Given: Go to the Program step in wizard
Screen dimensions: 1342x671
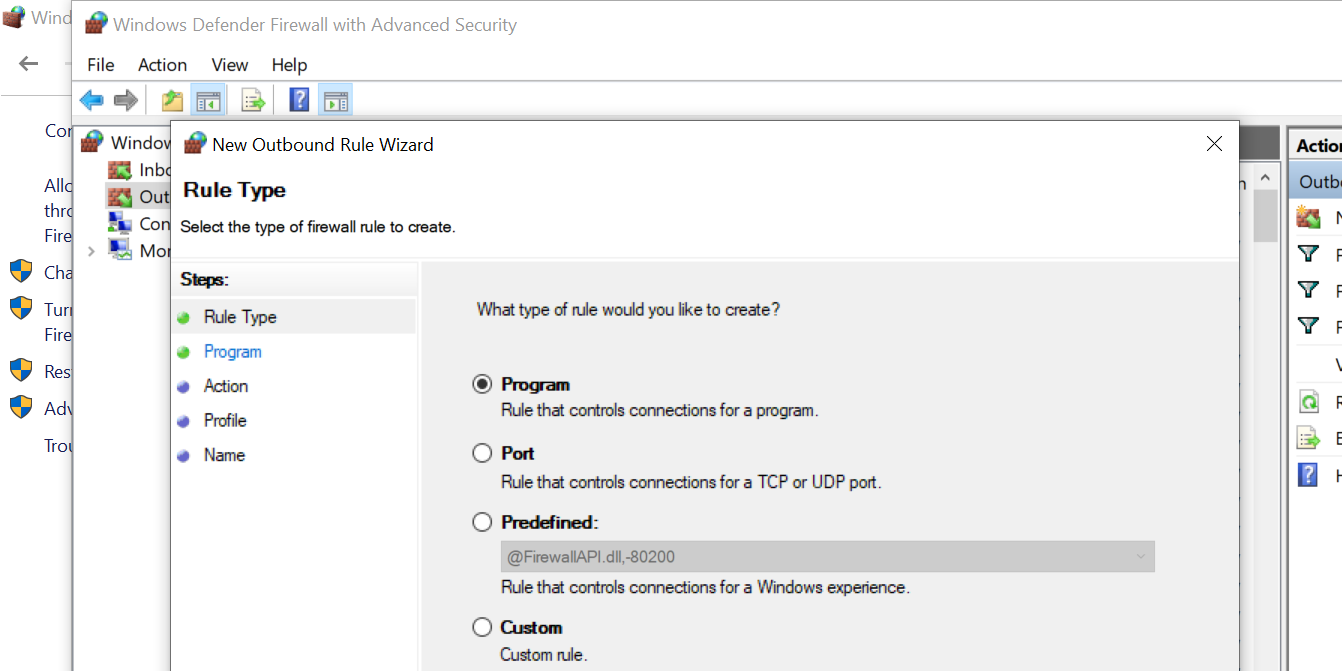Looking at the screenshot, I should tap(232, 352).
